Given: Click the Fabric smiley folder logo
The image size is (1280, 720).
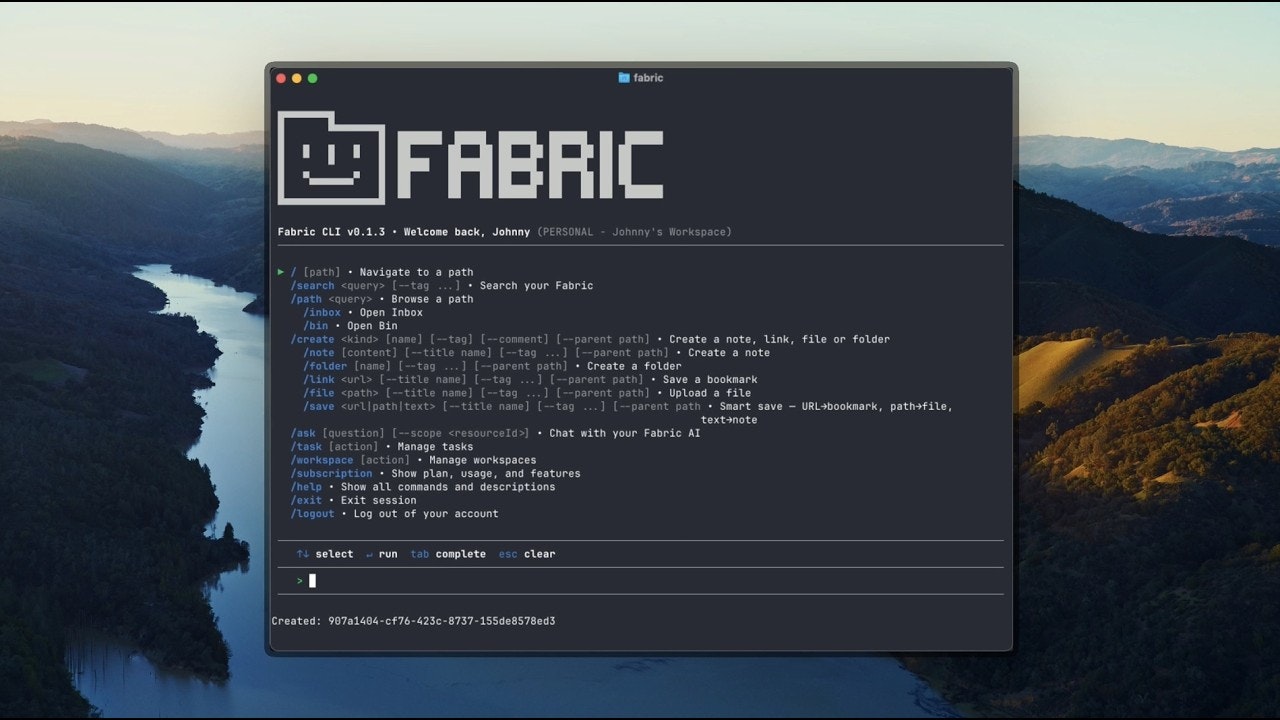Looking at the screenshot, I should click(x=331, y=158).
